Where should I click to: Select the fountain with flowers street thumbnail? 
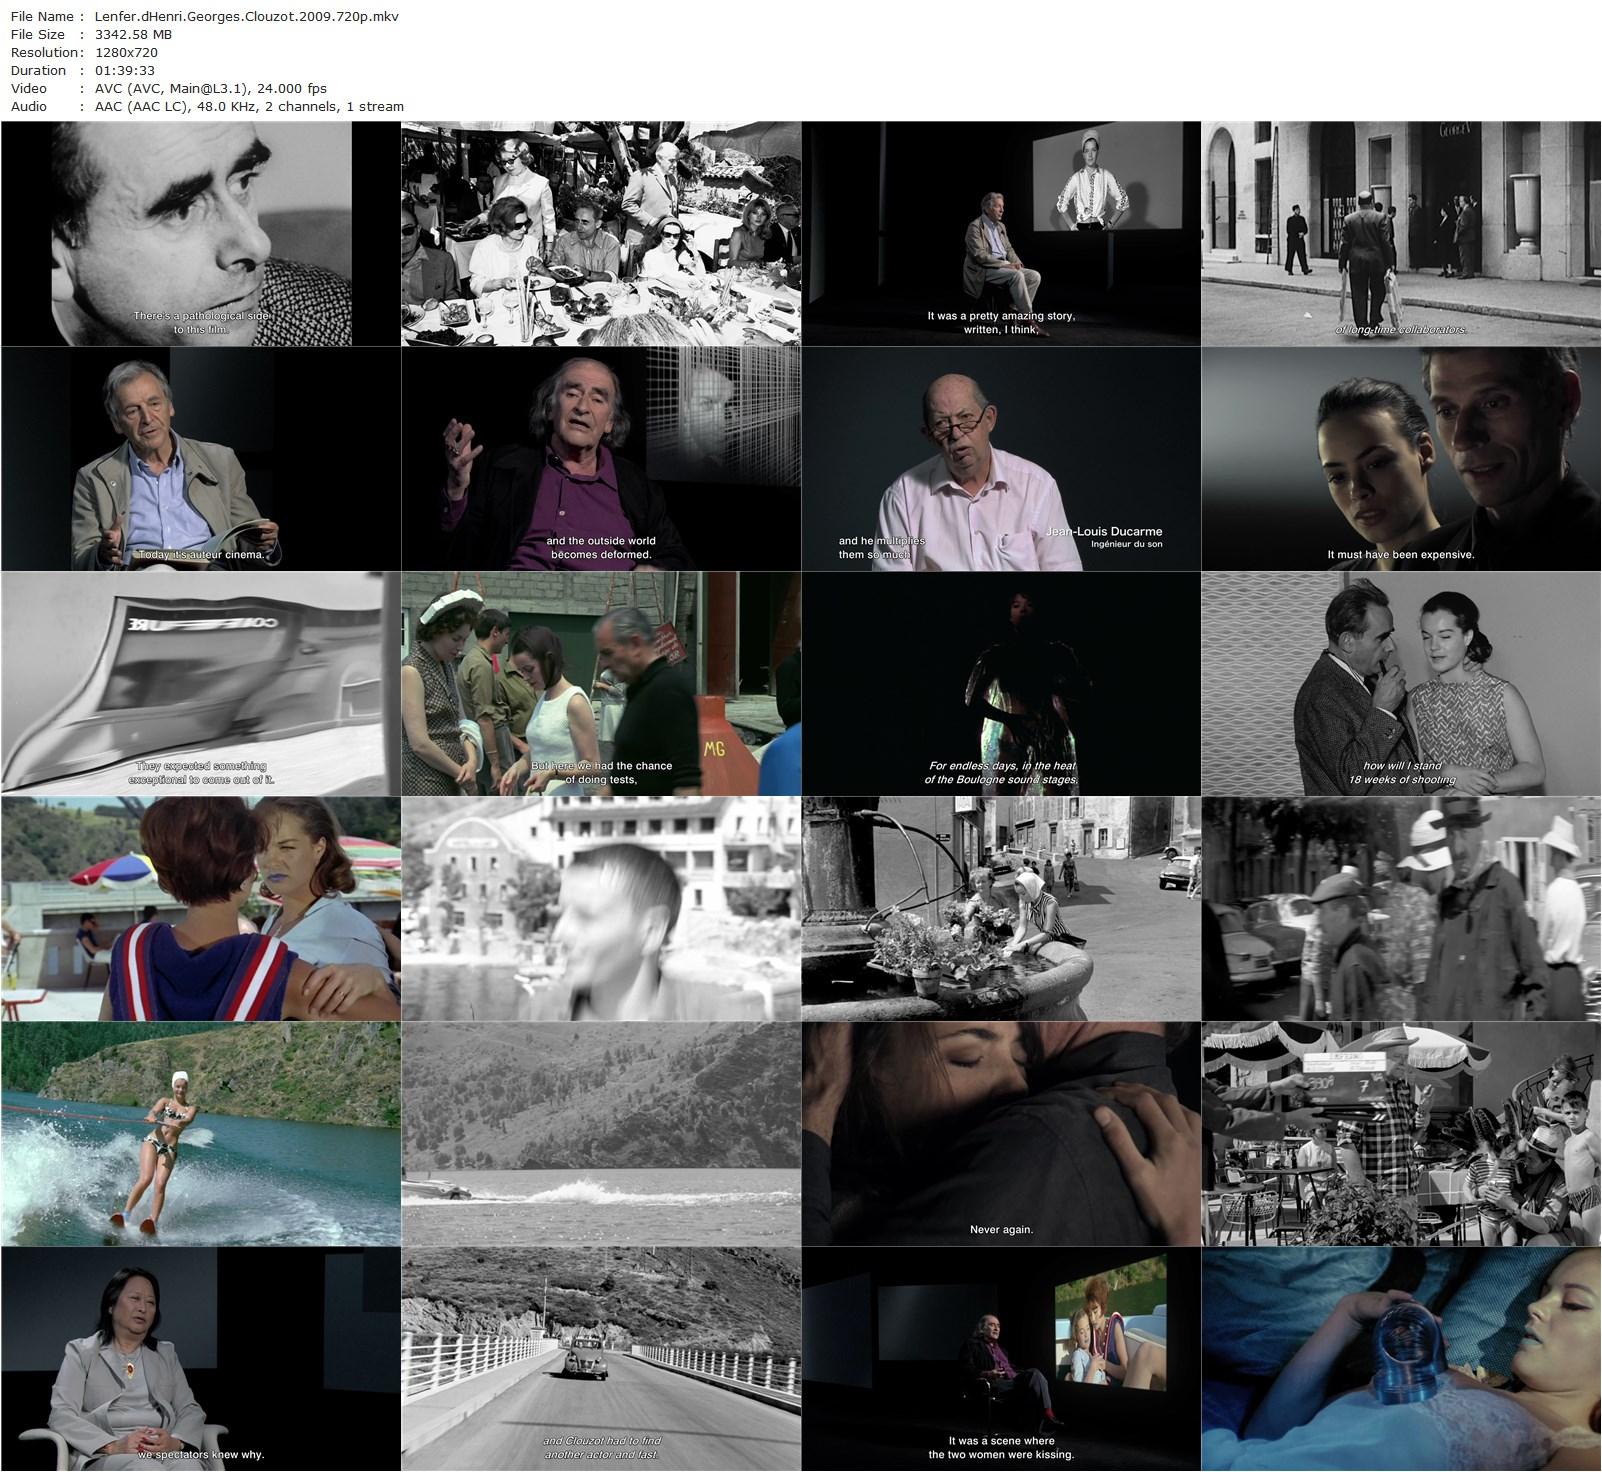1001,909
